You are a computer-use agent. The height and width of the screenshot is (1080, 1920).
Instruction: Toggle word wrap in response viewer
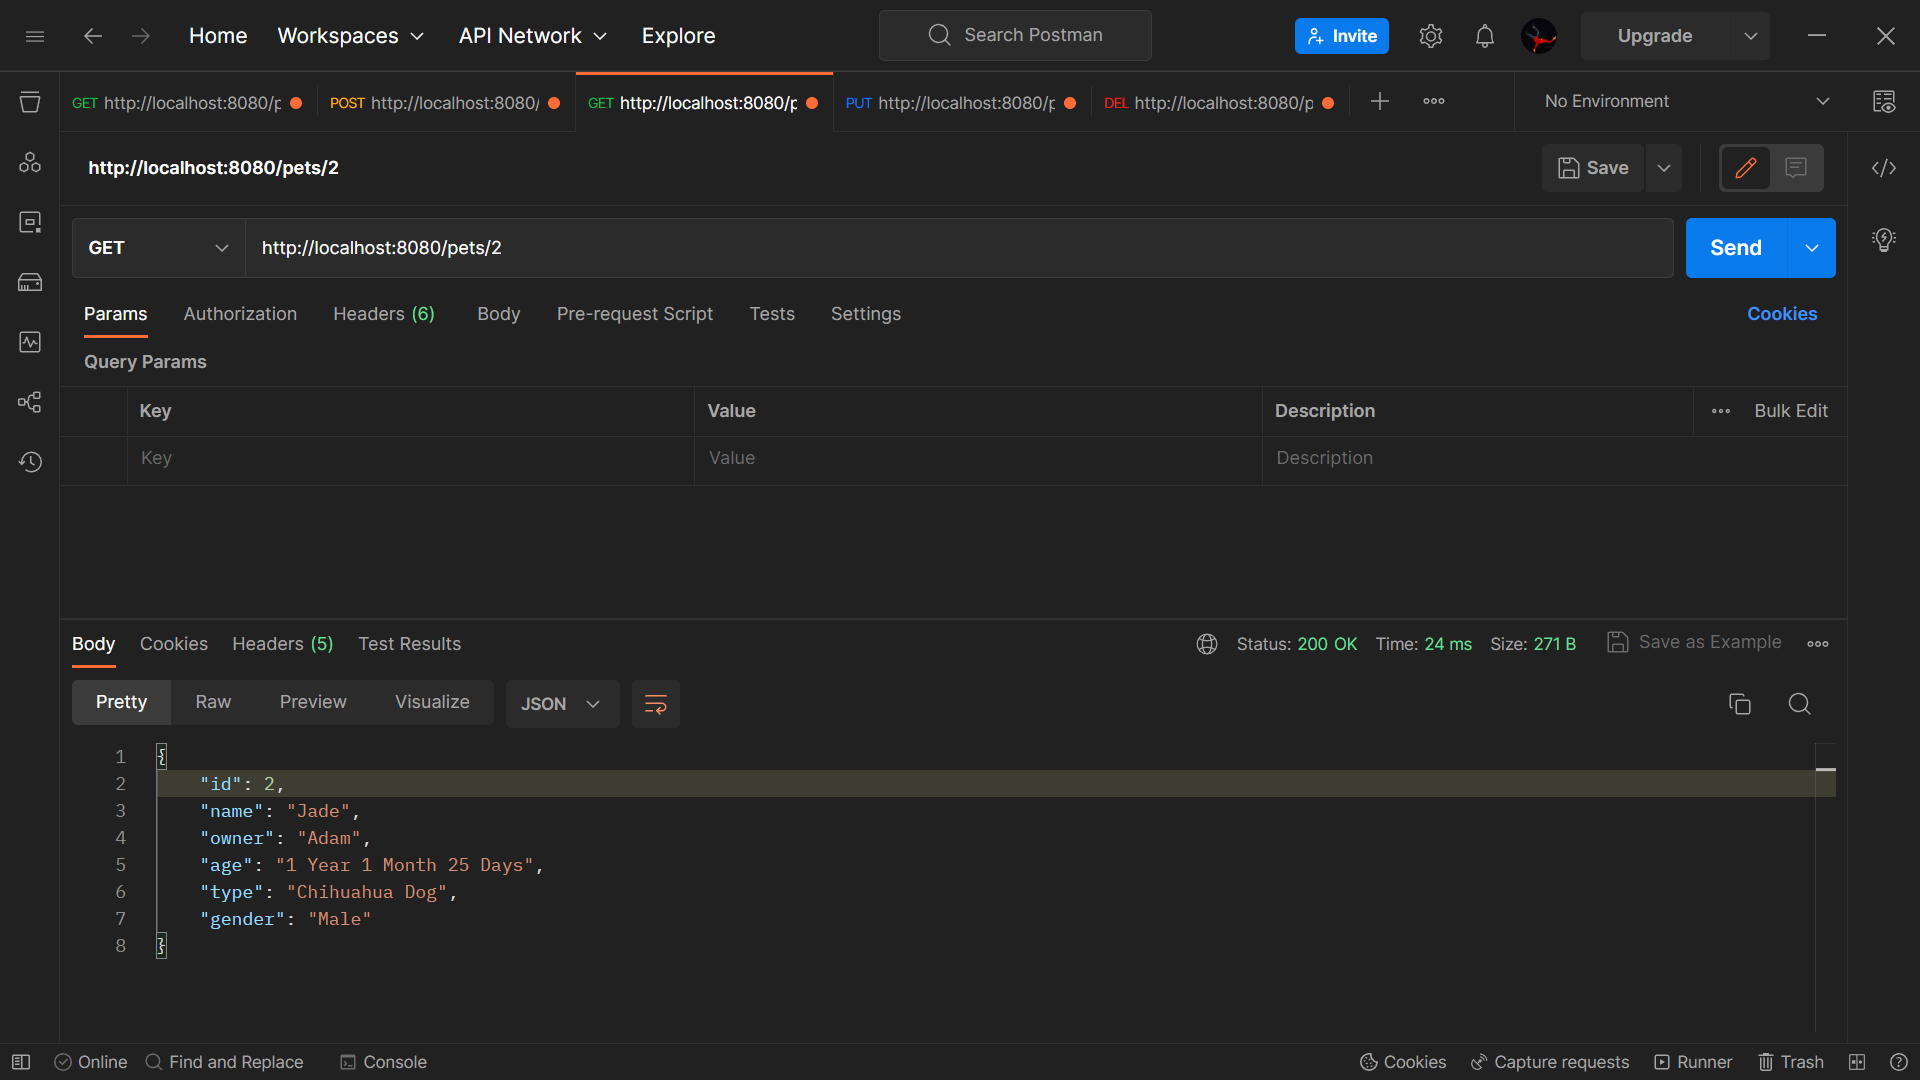[656, 704]
